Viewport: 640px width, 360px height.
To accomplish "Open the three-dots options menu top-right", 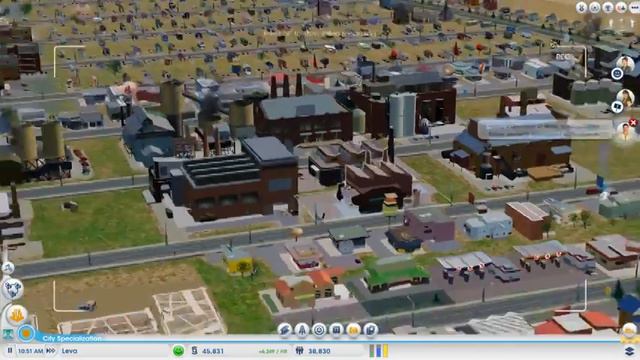I will (x=634, y=7).
